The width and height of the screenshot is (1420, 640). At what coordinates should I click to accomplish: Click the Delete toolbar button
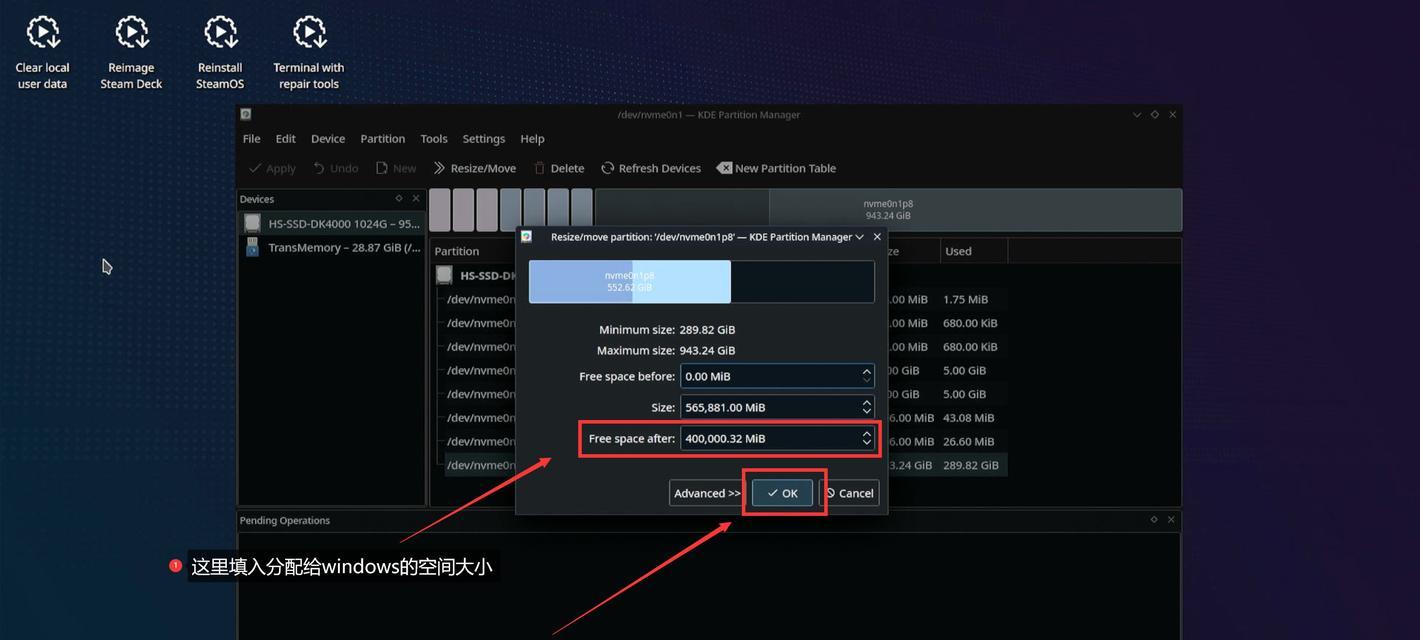coord(559,168)
